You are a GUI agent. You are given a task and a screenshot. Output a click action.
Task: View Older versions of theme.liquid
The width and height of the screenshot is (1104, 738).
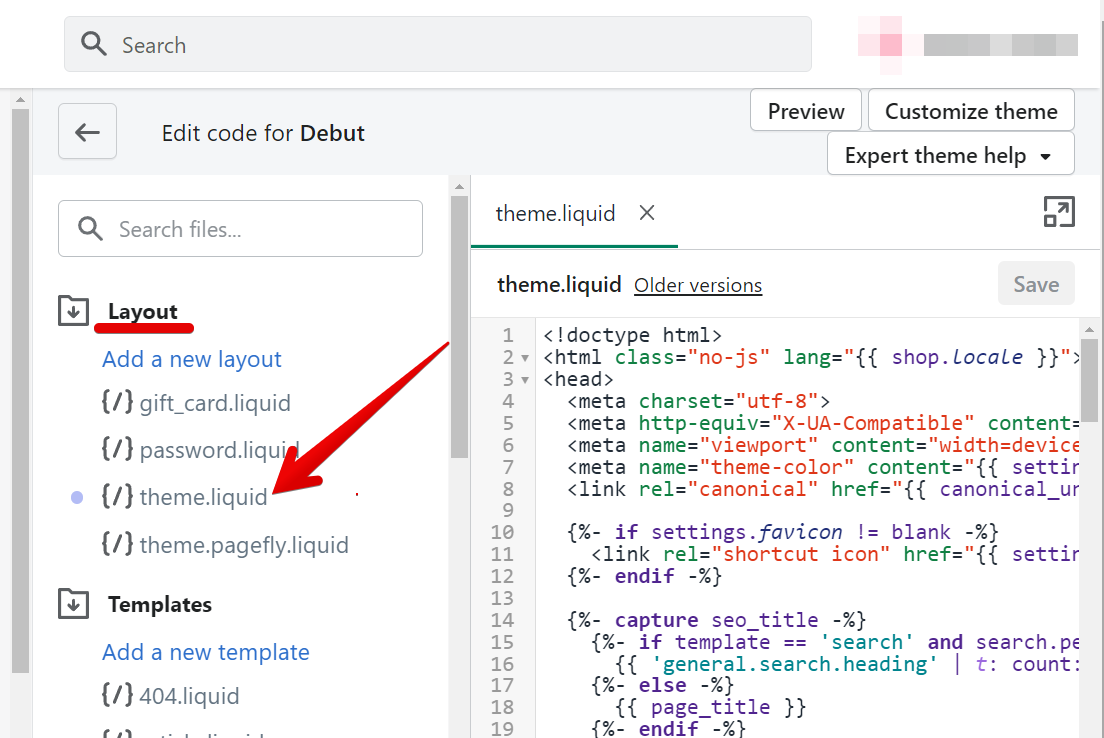coord(697,285)
